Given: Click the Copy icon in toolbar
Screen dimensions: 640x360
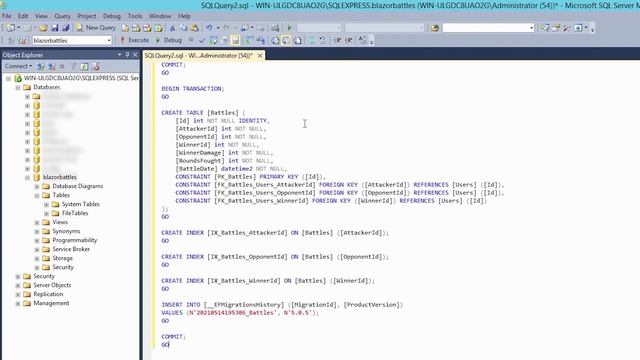Looking at the screenshot, I should [184, 28].
